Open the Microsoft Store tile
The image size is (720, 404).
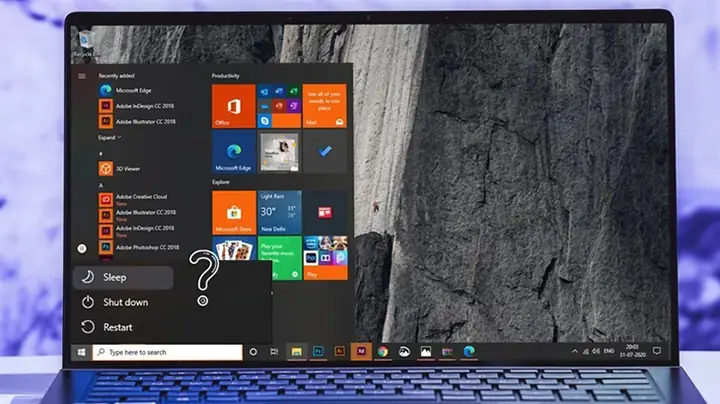[234, 213]
